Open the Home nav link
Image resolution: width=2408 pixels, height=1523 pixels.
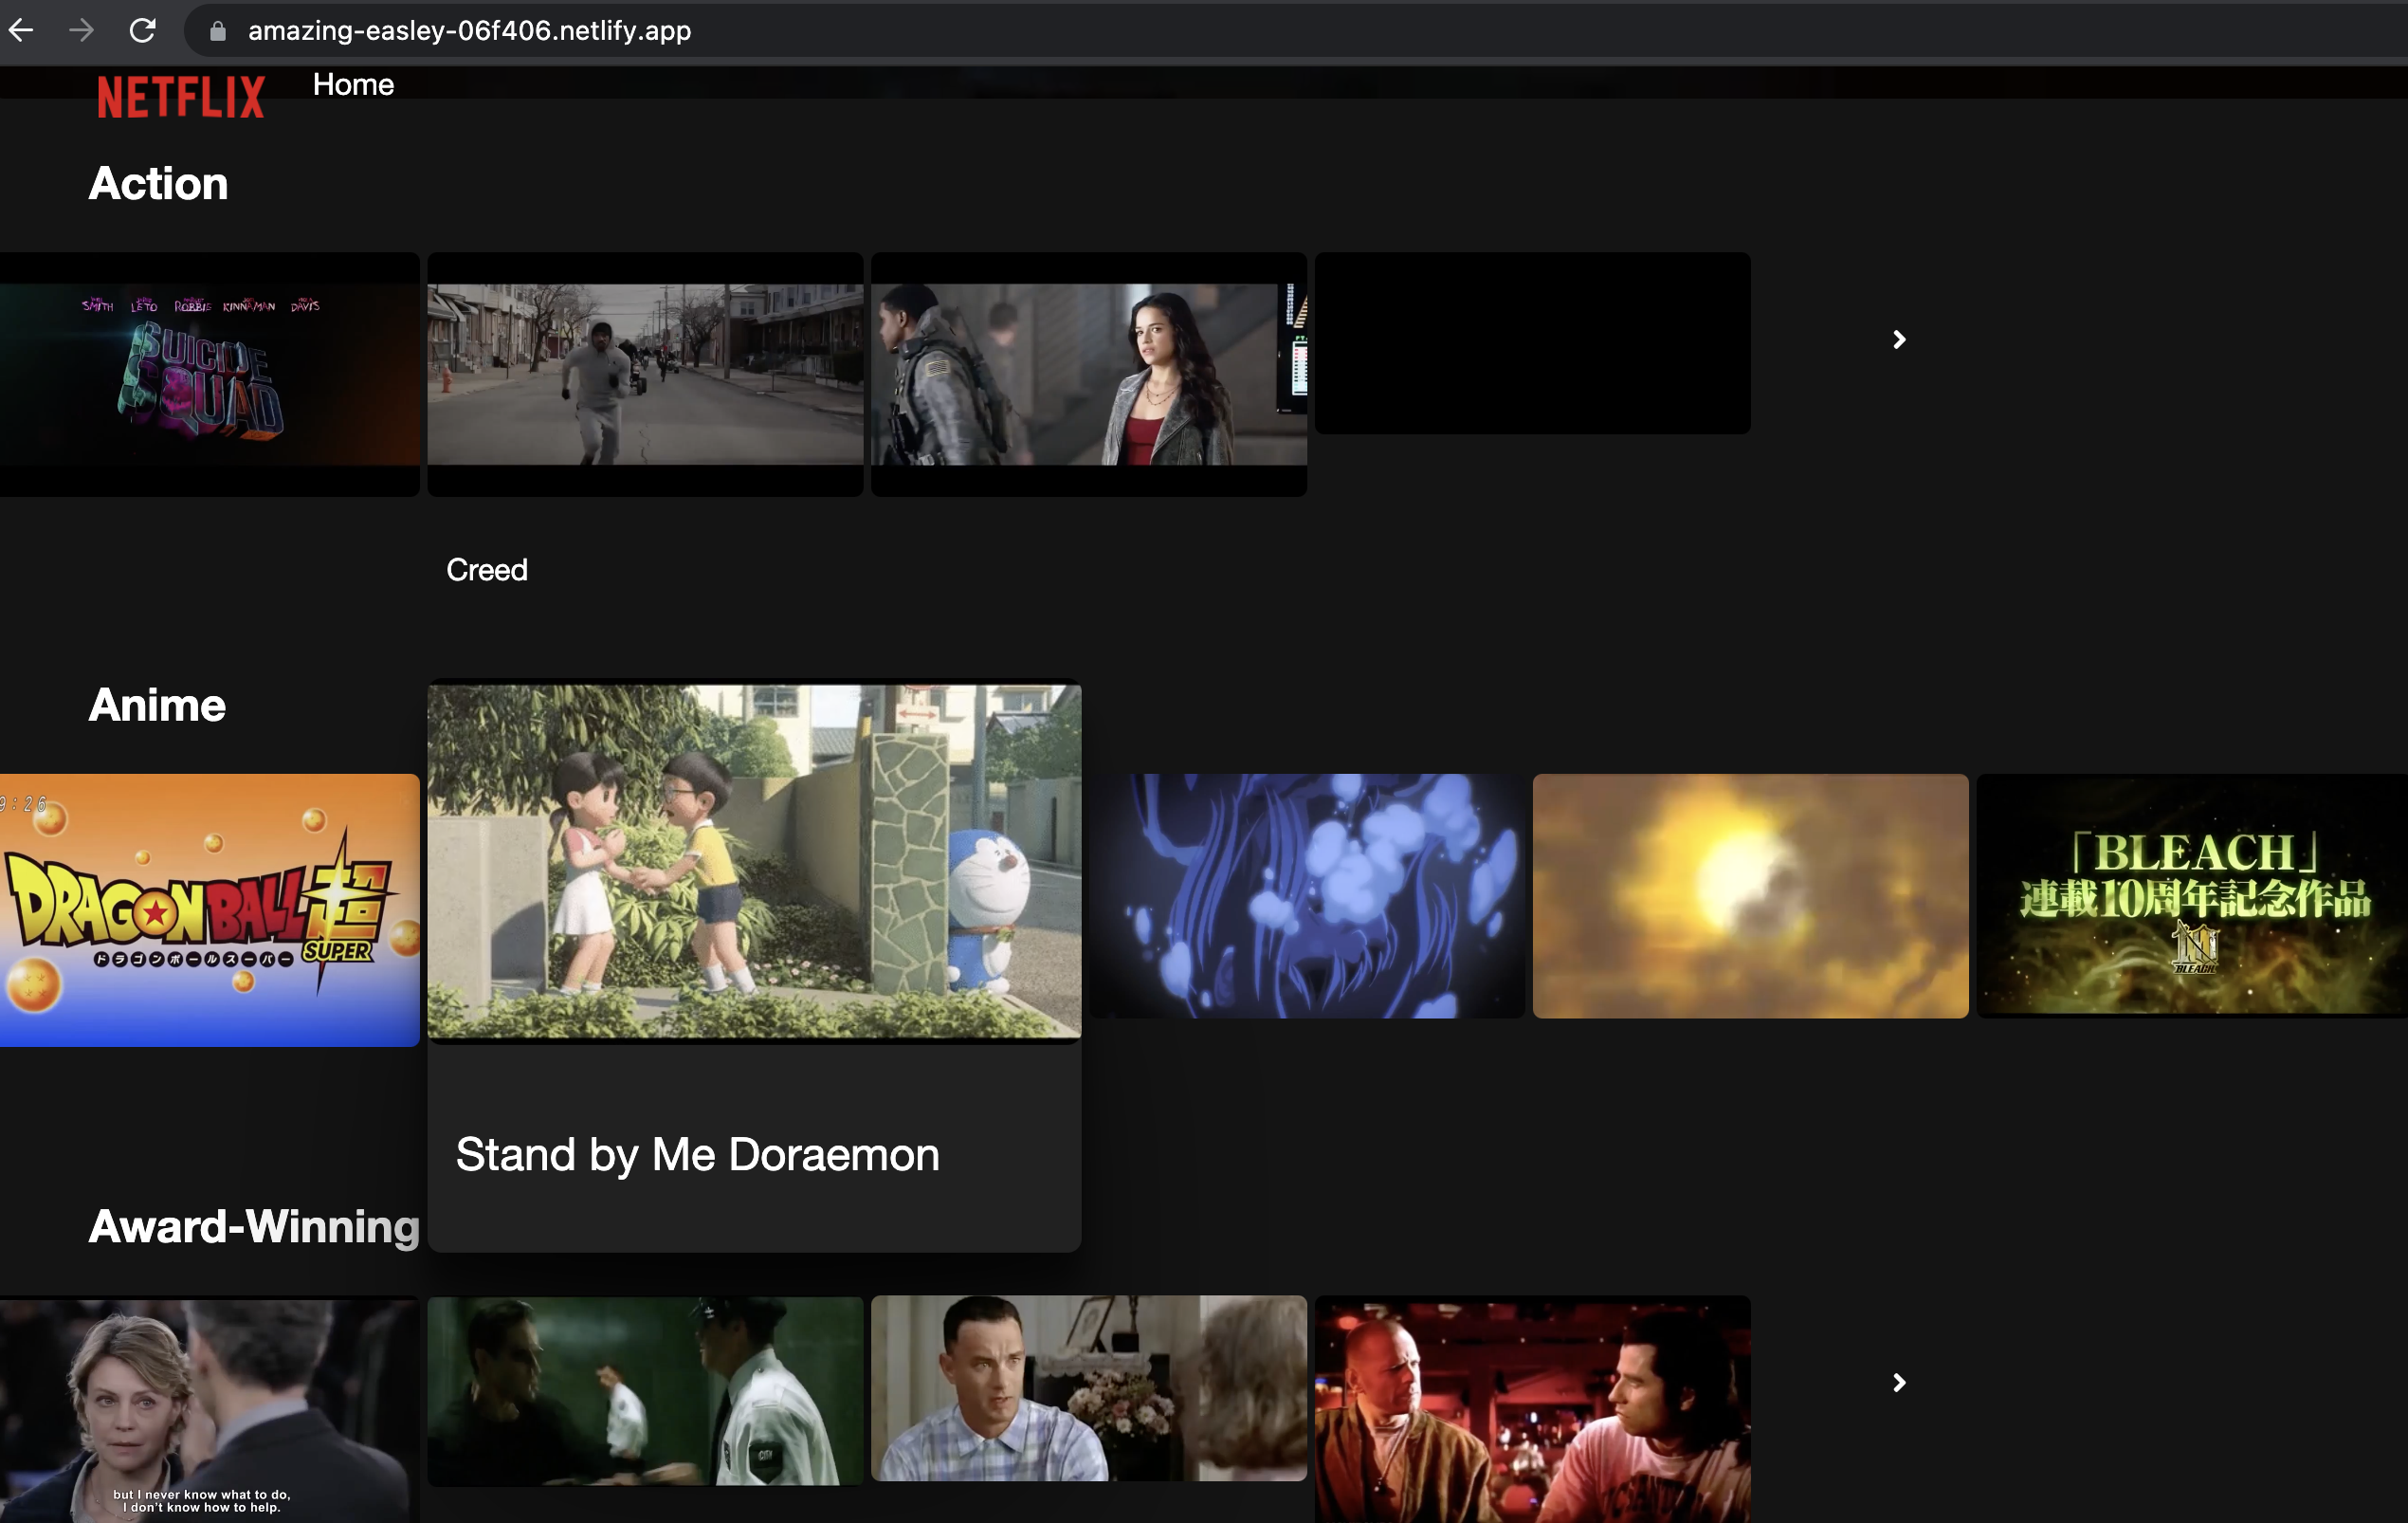353,85
